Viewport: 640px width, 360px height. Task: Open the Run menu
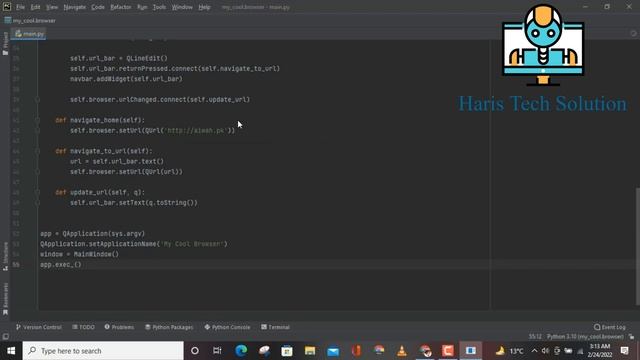pyautogui.click(x=142, y=7)
